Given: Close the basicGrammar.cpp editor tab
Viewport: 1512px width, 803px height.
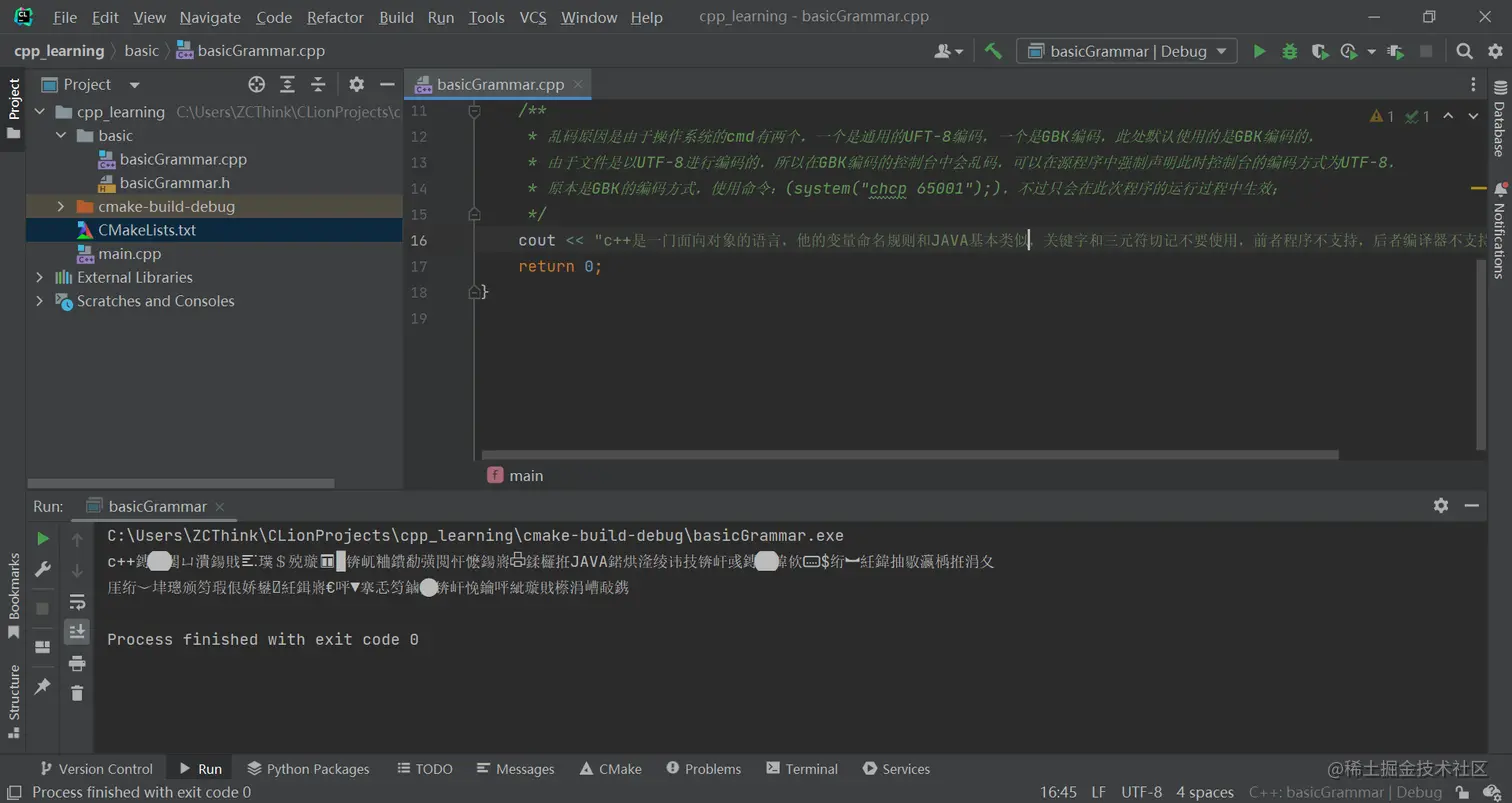Looking at the screenshot, I should [x=578, y=85].
